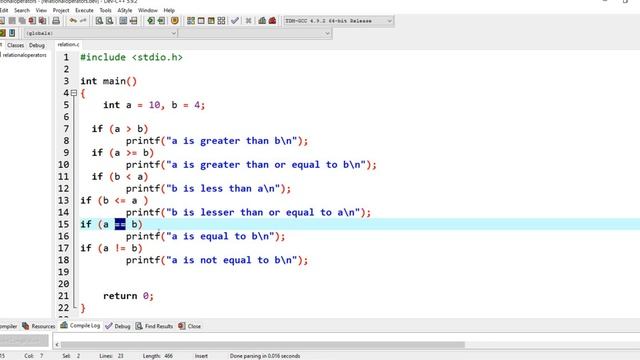Click the 'if (a >= b)' line
Viewport: 640px width, 360px height.
pos(122,153)
